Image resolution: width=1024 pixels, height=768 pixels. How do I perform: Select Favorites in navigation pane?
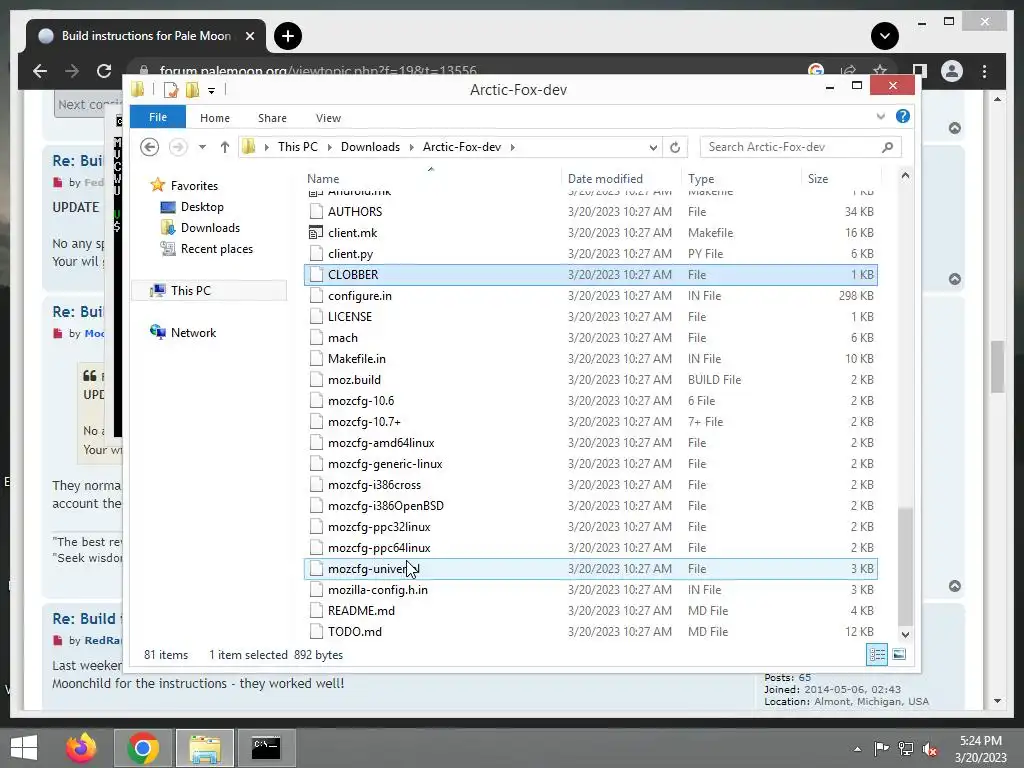pos(194,185)
